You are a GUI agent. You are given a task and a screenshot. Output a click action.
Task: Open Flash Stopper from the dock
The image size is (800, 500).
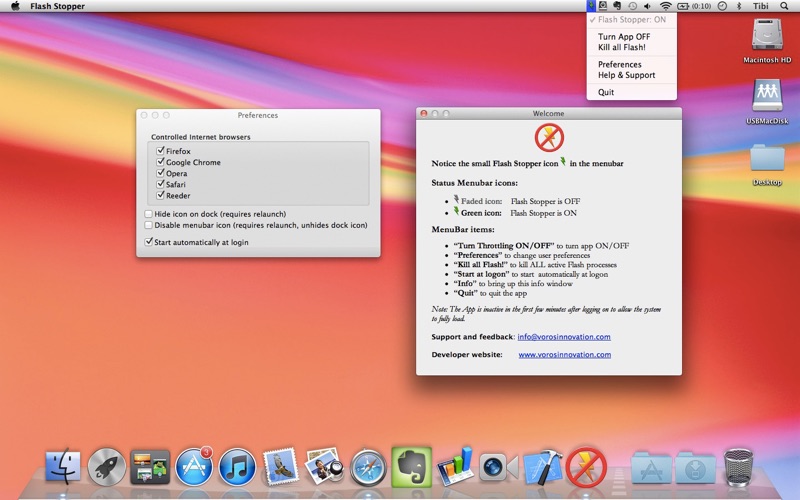pos(586,467)
